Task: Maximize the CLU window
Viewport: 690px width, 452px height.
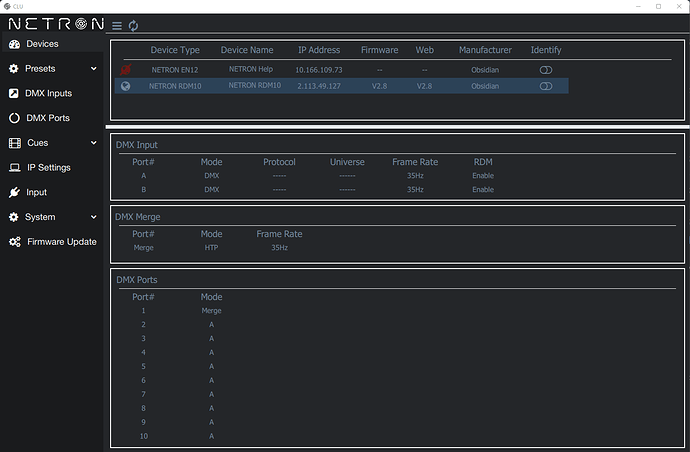Action: pyautogui.click(x=658, y=6)
